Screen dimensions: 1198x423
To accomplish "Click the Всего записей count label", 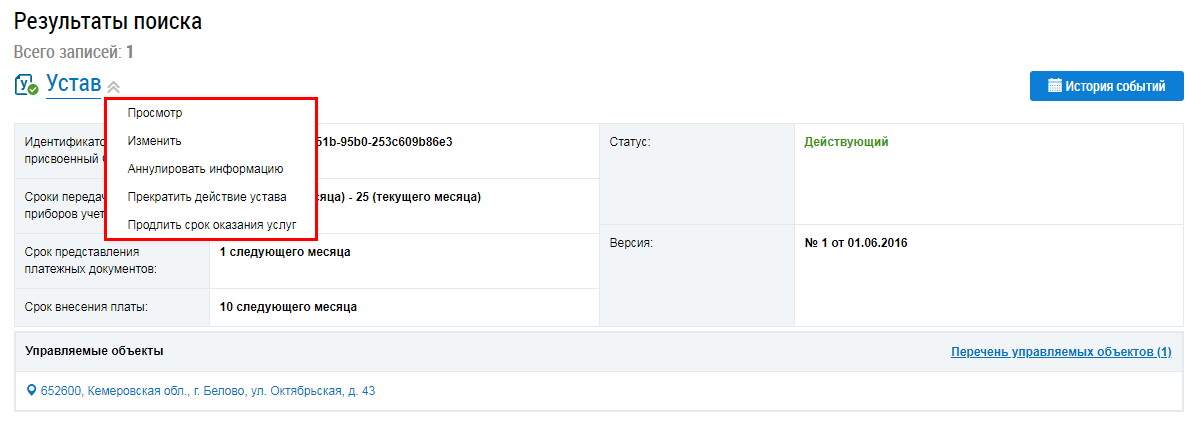I will coord(74,53).
